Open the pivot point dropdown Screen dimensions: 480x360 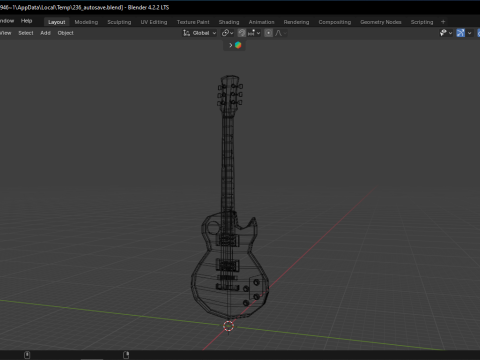(228, 33)
